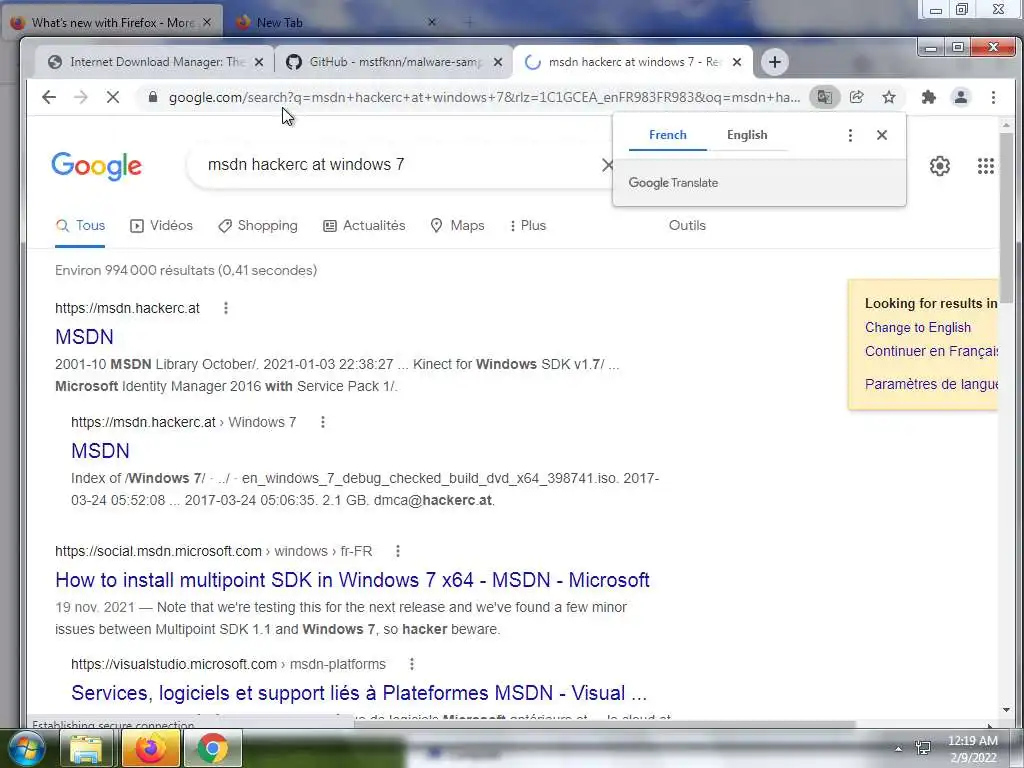Open the MSDN Windows 7 sub-result link
The image size is (1024, 768).
[x=100, y=451]
